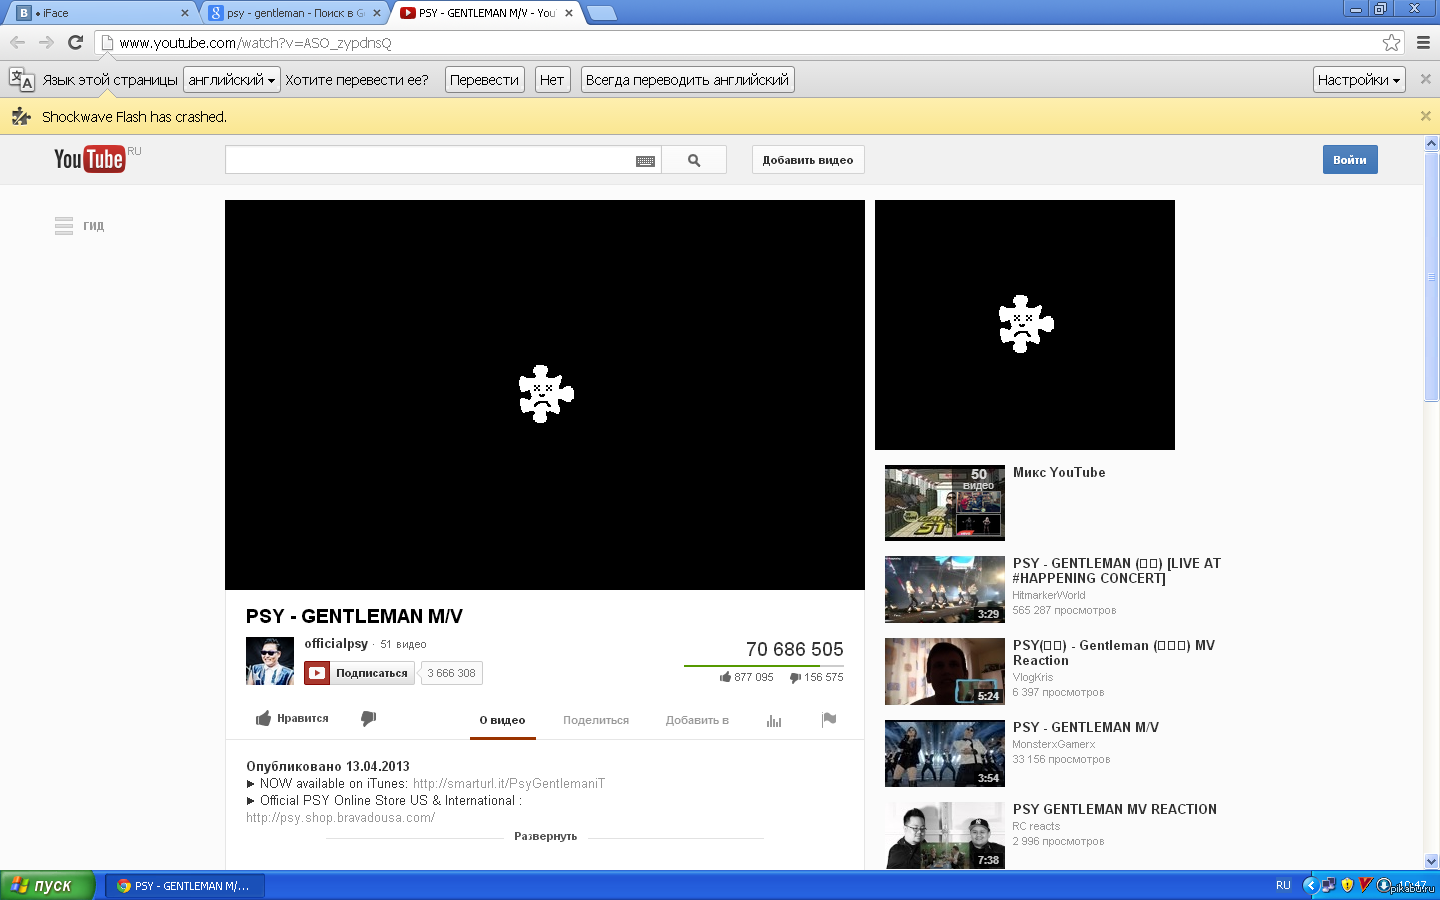
Task: Click the Войти sign-in button
Action: pyautogui.click(x=1350, y=160)
